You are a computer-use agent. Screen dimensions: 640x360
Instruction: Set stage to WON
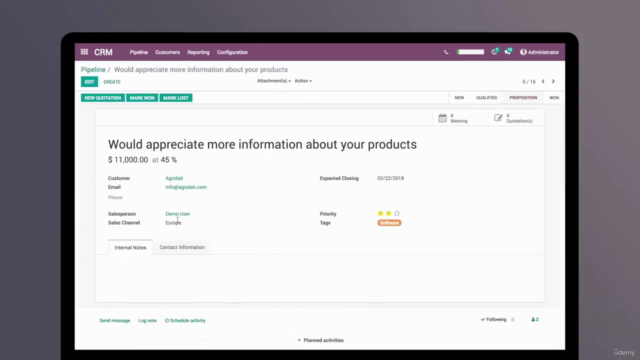[554, 98]
